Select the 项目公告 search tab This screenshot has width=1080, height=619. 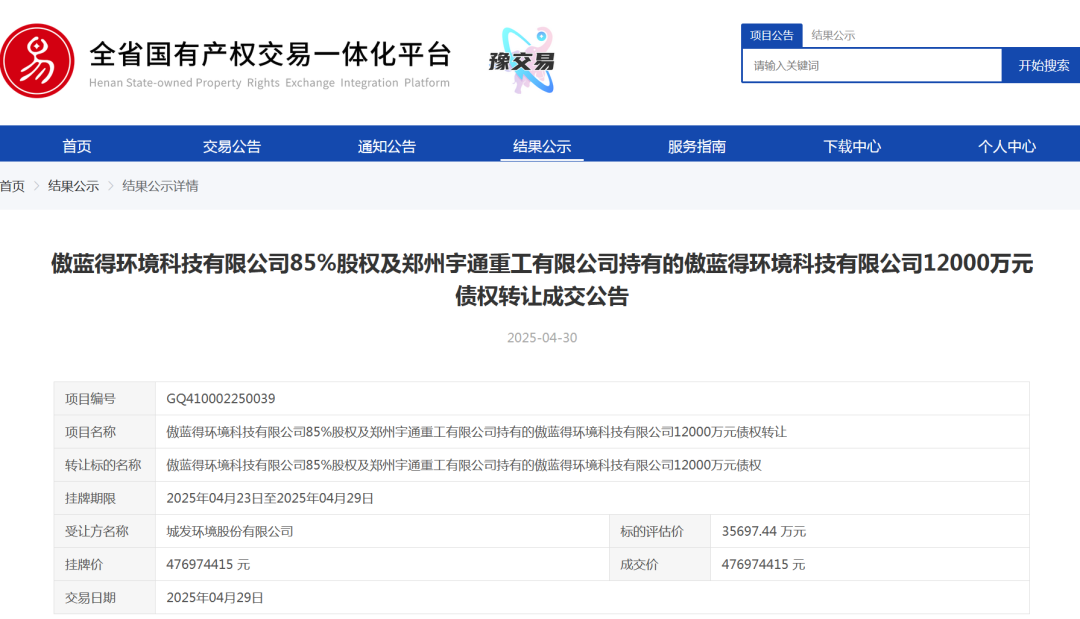pyautogui.click(x=771, y=35)
